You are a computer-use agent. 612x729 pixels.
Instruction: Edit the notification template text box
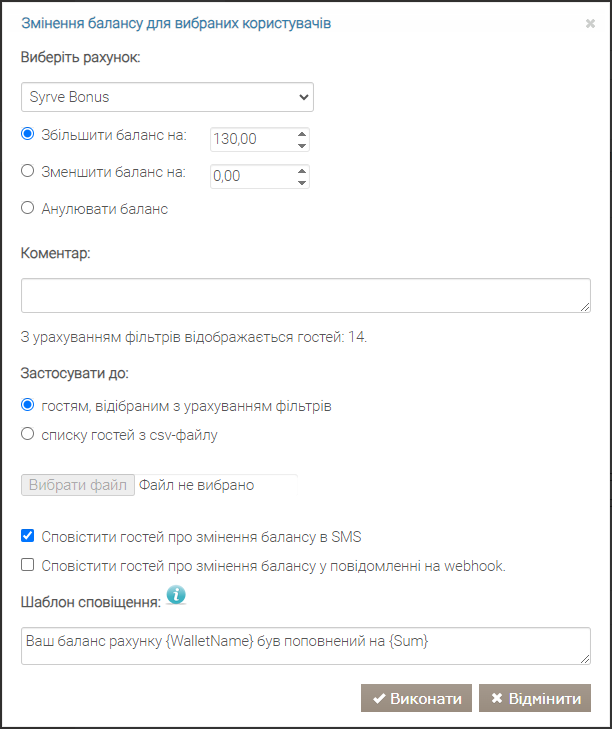pyautogui.click(x=306, y=646)
